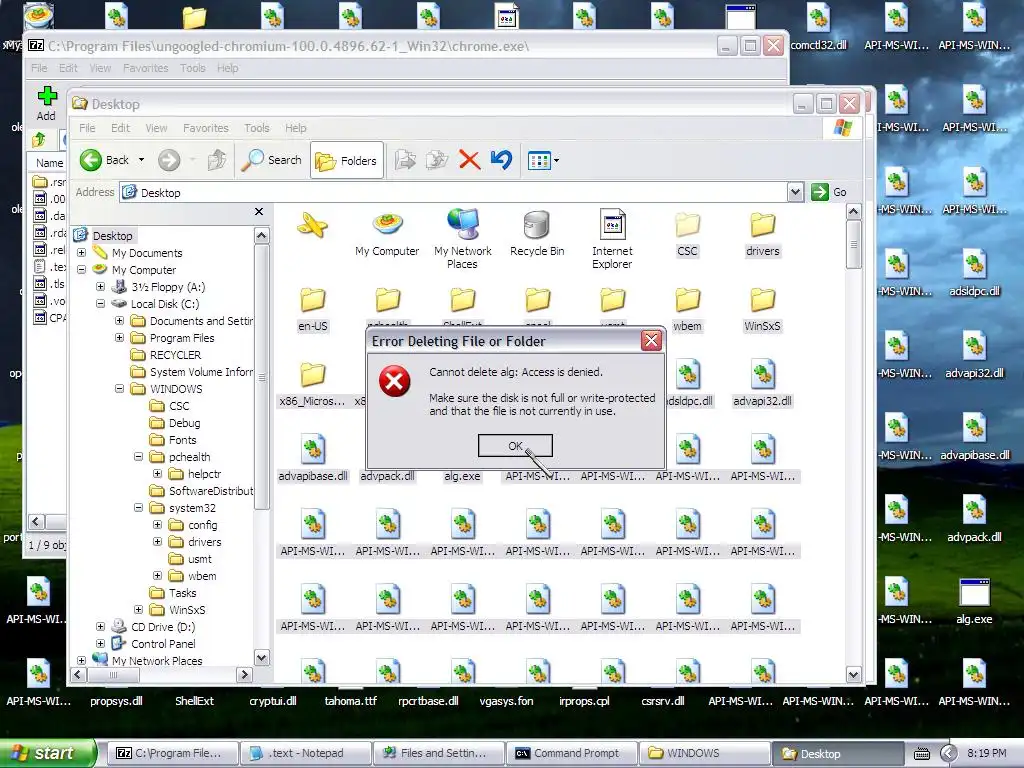Select Tasks folder in tree
The height and width of the screenshot is (768, 1024).
[x=182, y=592]
